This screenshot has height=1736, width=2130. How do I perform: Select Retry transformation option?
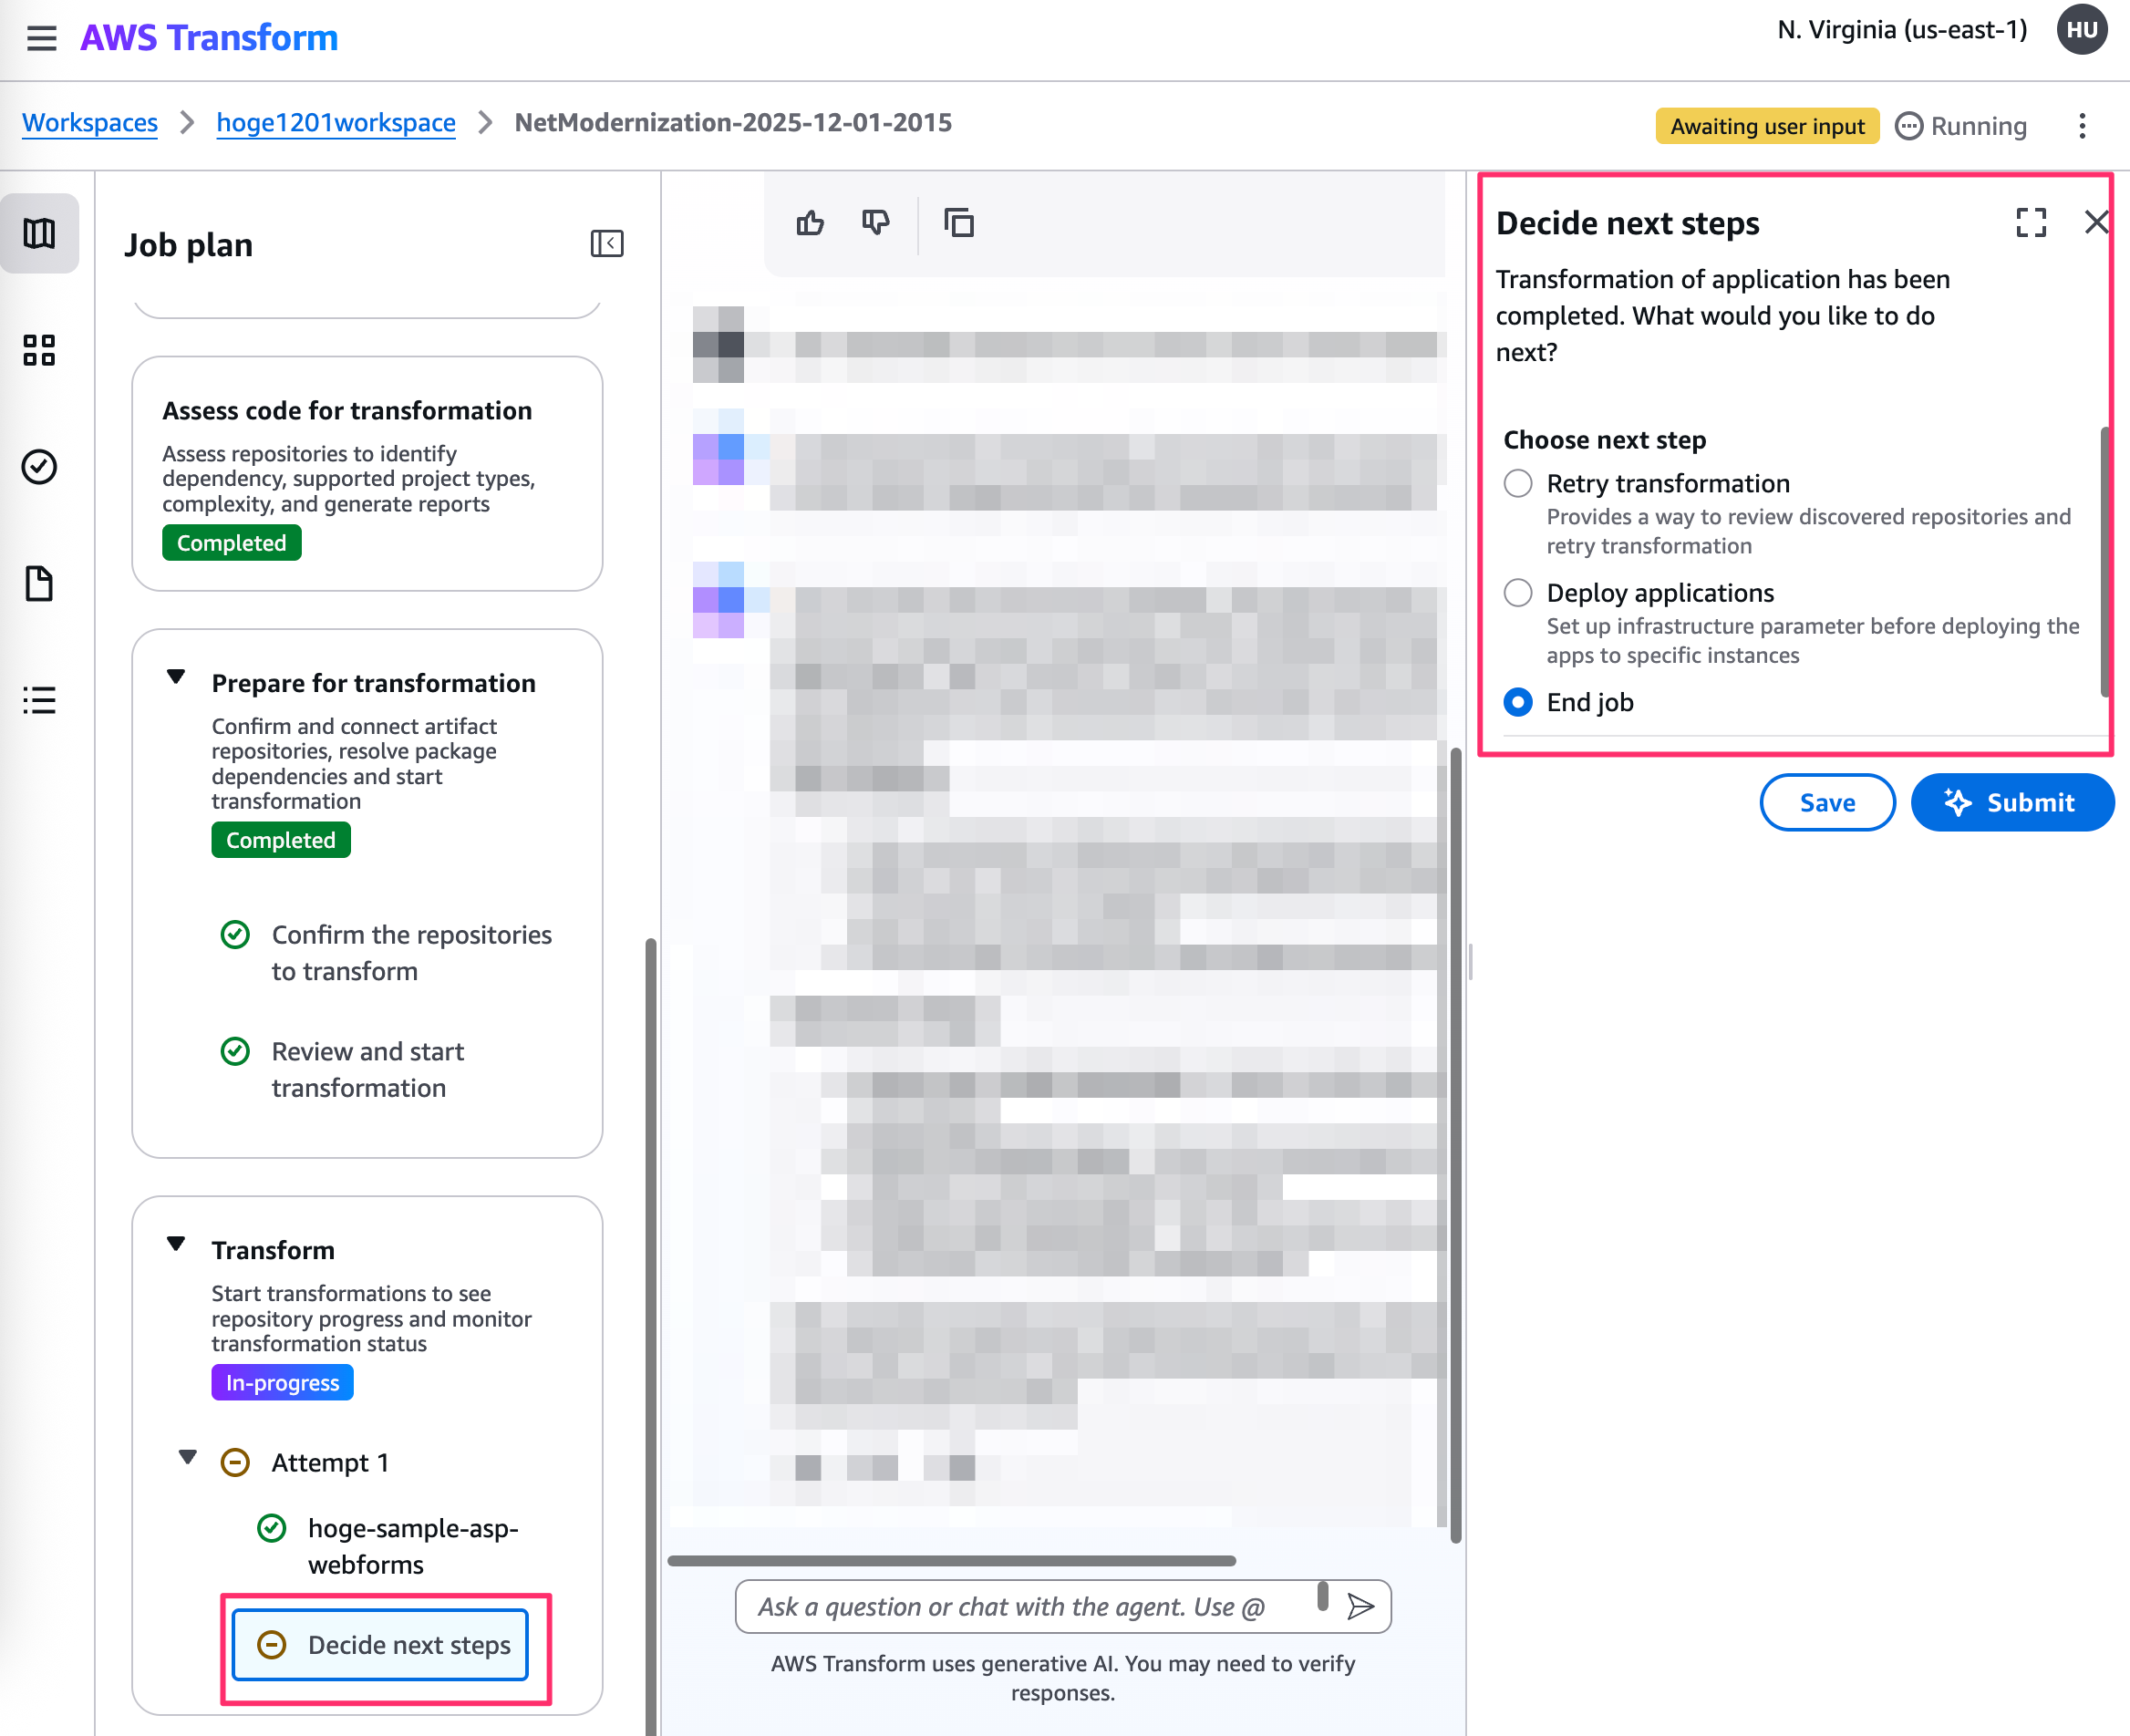point(1518,484)
